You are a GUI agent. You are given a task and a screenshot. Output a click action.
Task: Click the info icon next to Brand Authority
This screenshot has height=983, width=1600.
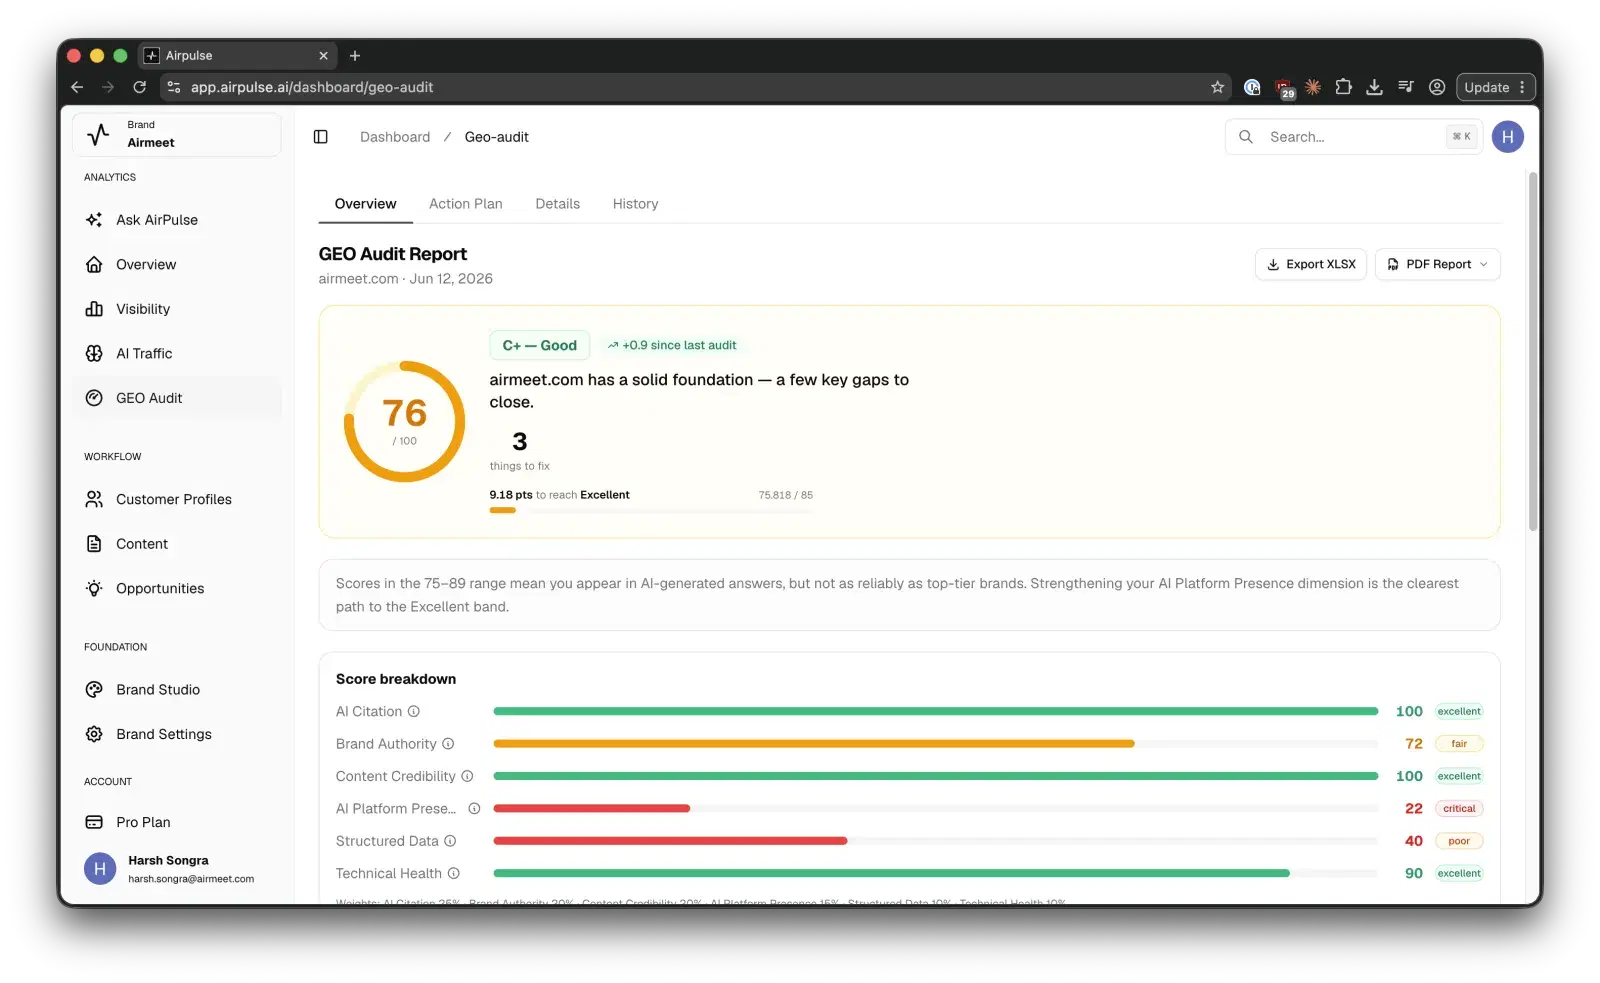tap(448, 744)
